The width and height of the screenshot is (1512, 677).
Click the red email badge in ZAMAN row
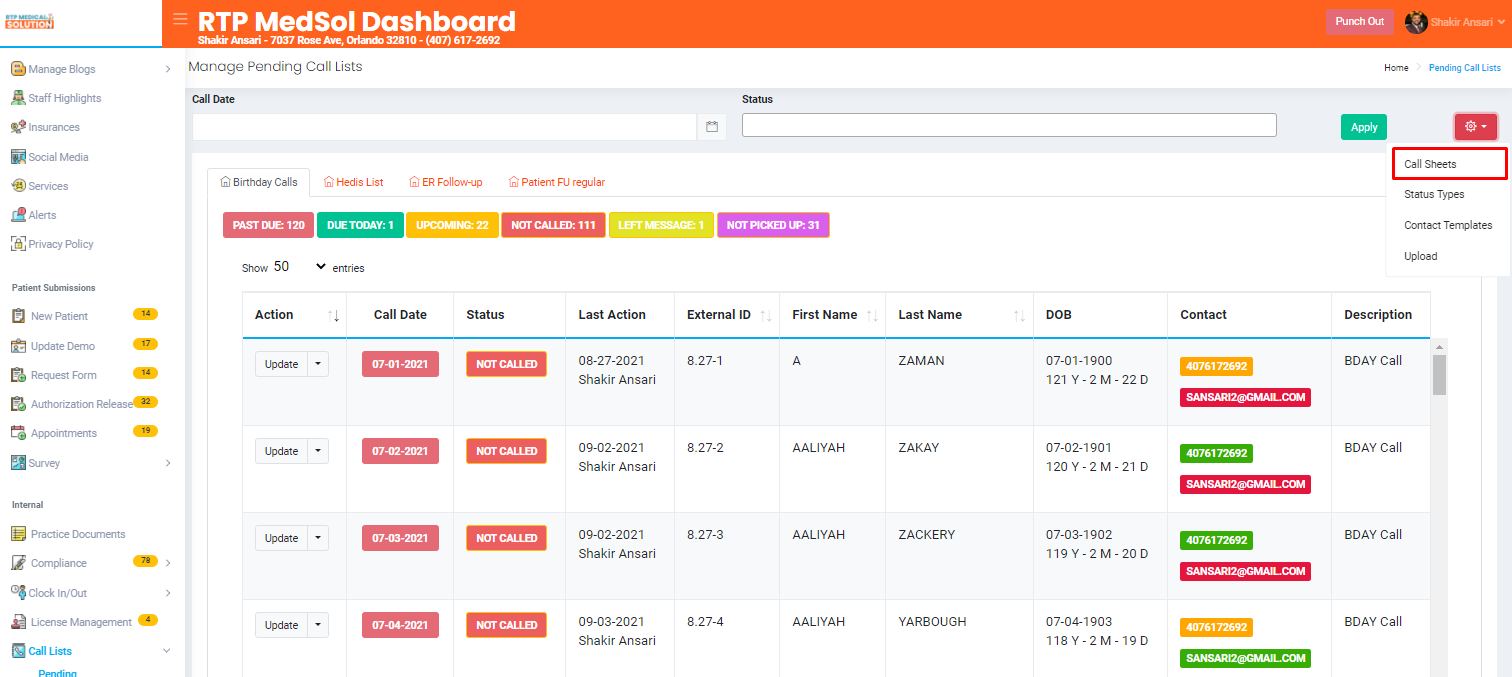pos(1245,397)
